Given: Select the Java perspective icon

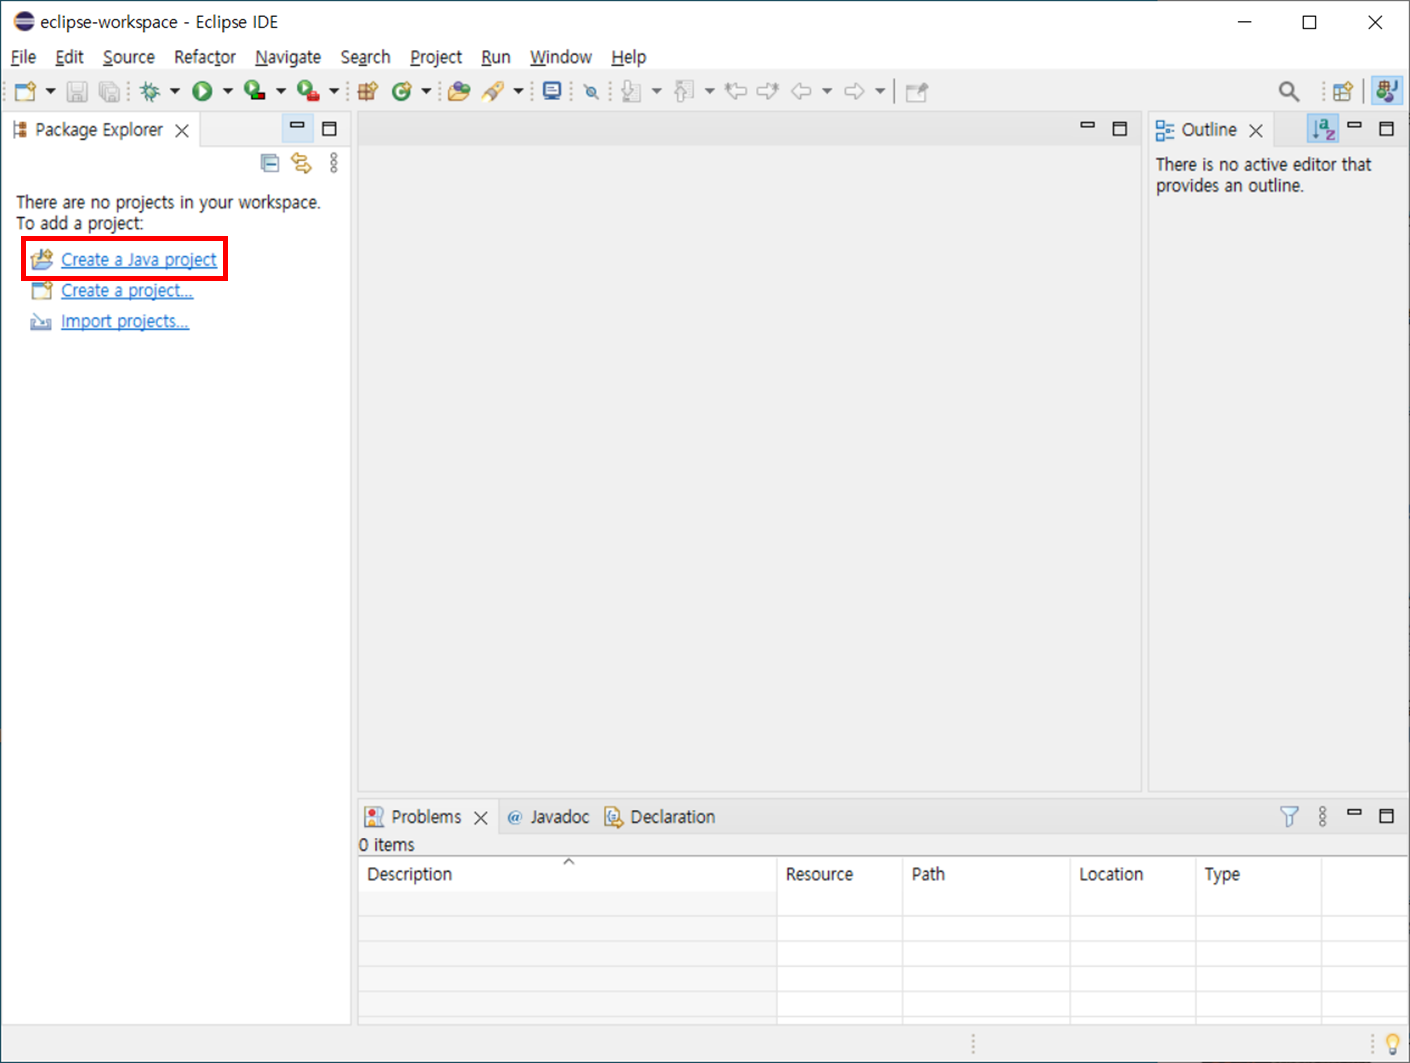Looking at the screenshot, I should click(x=1386, y=91).
